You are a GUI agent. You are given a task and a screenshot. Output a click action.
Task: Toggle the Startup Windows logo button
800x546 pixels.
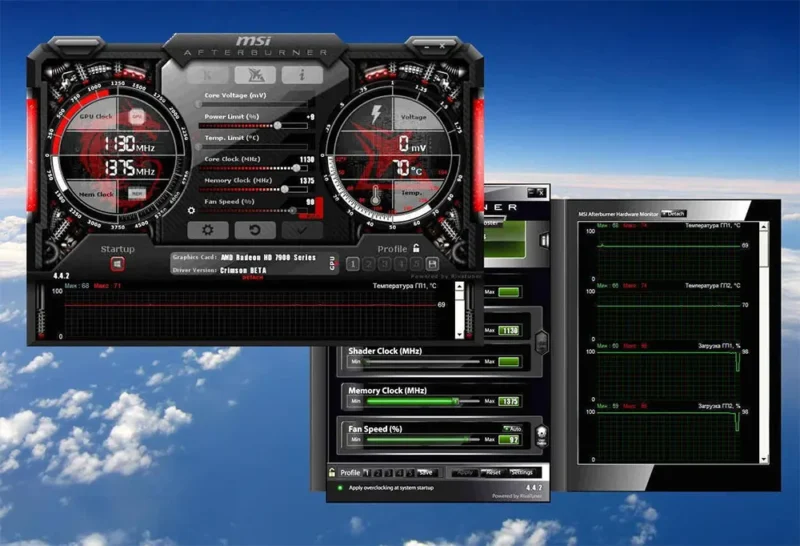[x=117, y=264]
